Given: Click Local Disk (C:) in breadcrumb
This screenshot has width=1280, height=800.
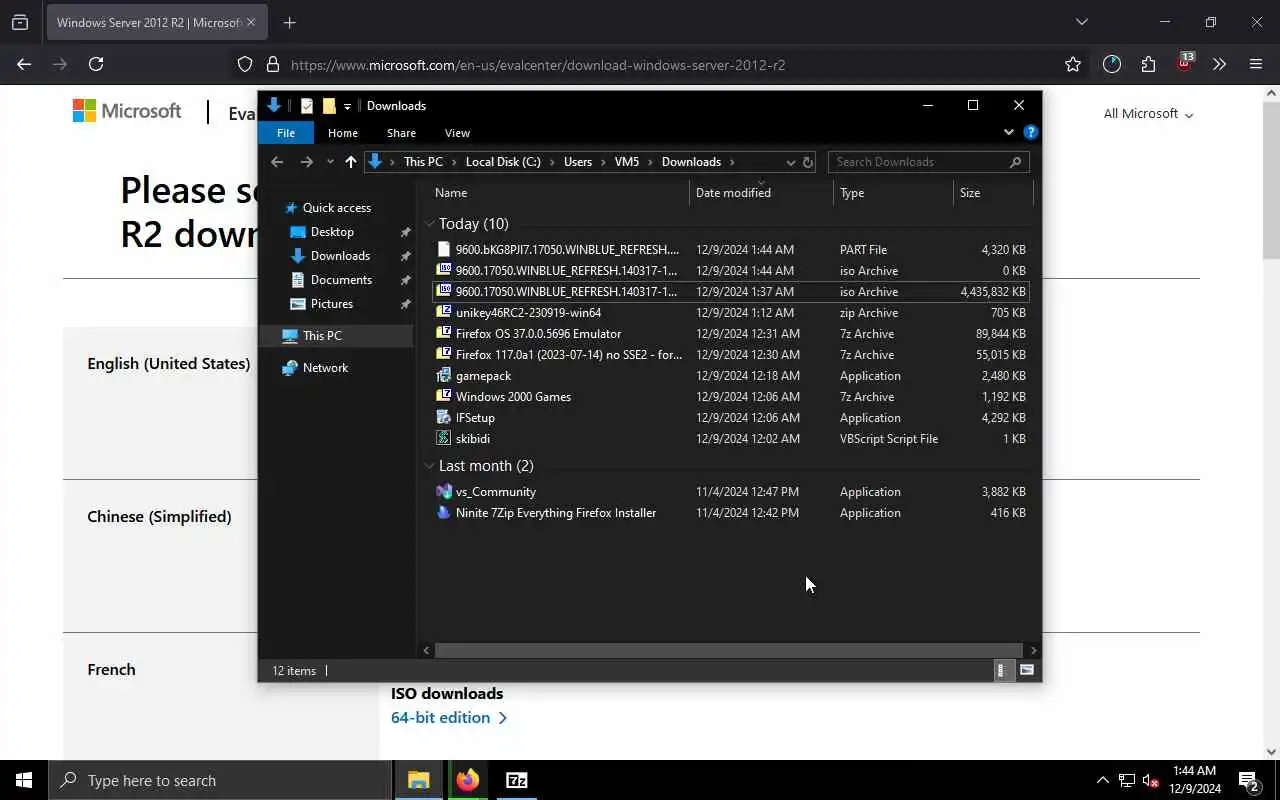Looking at the screenshot, I should (x=503, y=162).
